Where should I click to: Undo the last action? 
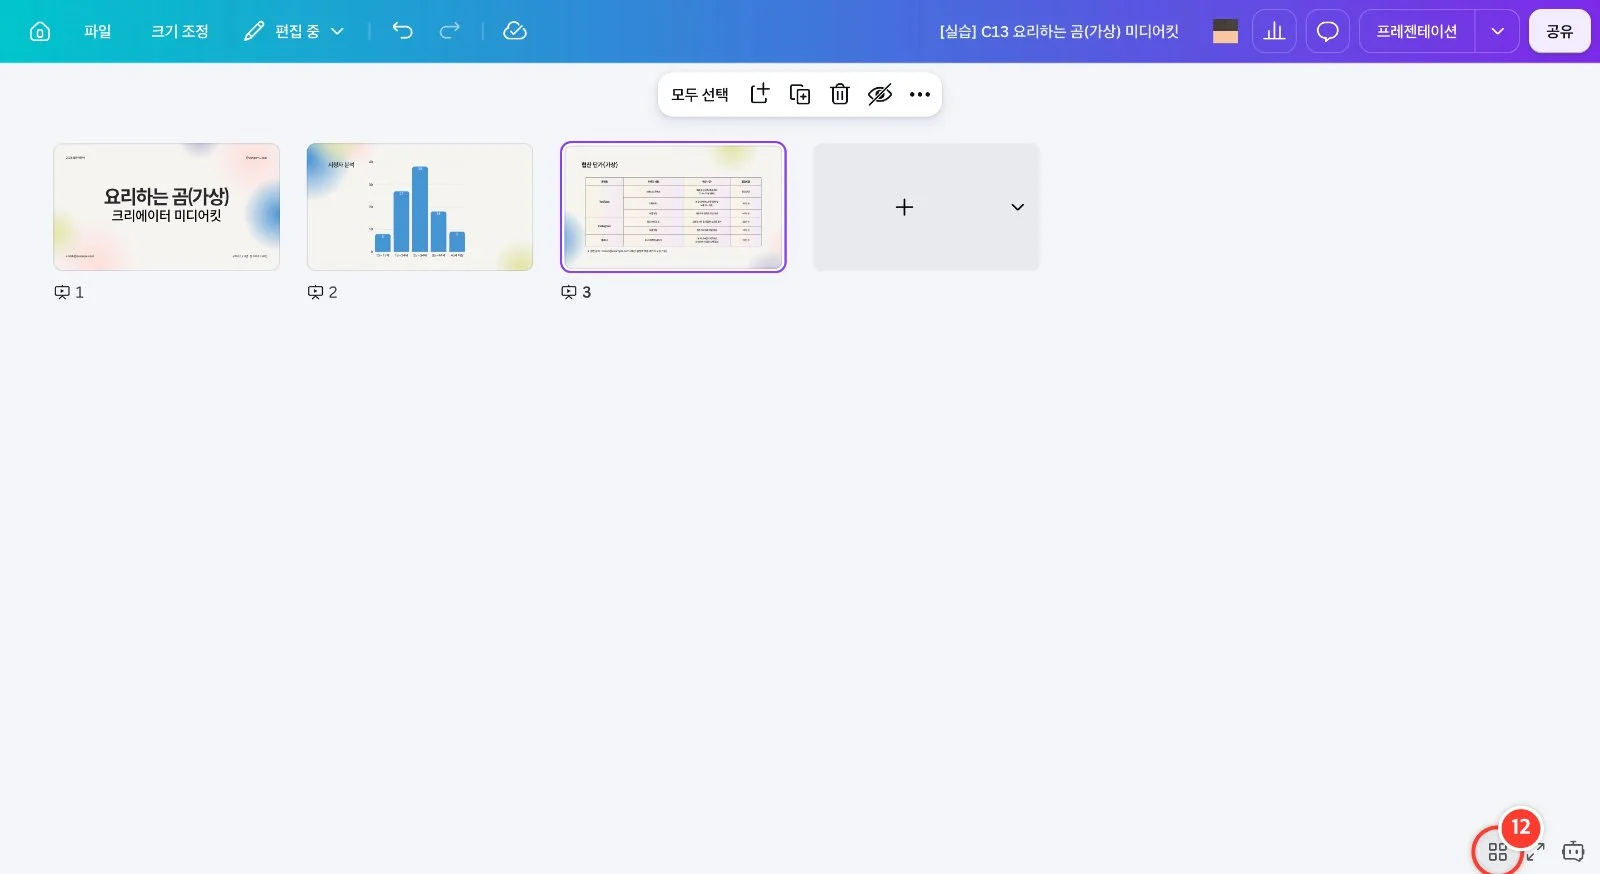point(402,31)
